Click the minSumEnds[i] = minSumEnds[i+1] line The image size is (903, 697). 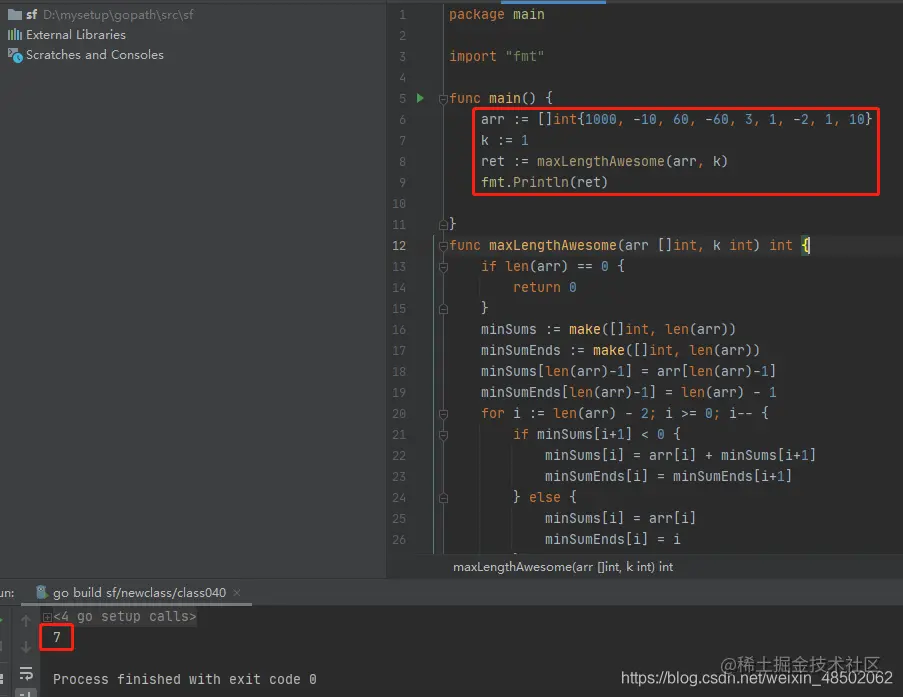click(x=668, y=476)
